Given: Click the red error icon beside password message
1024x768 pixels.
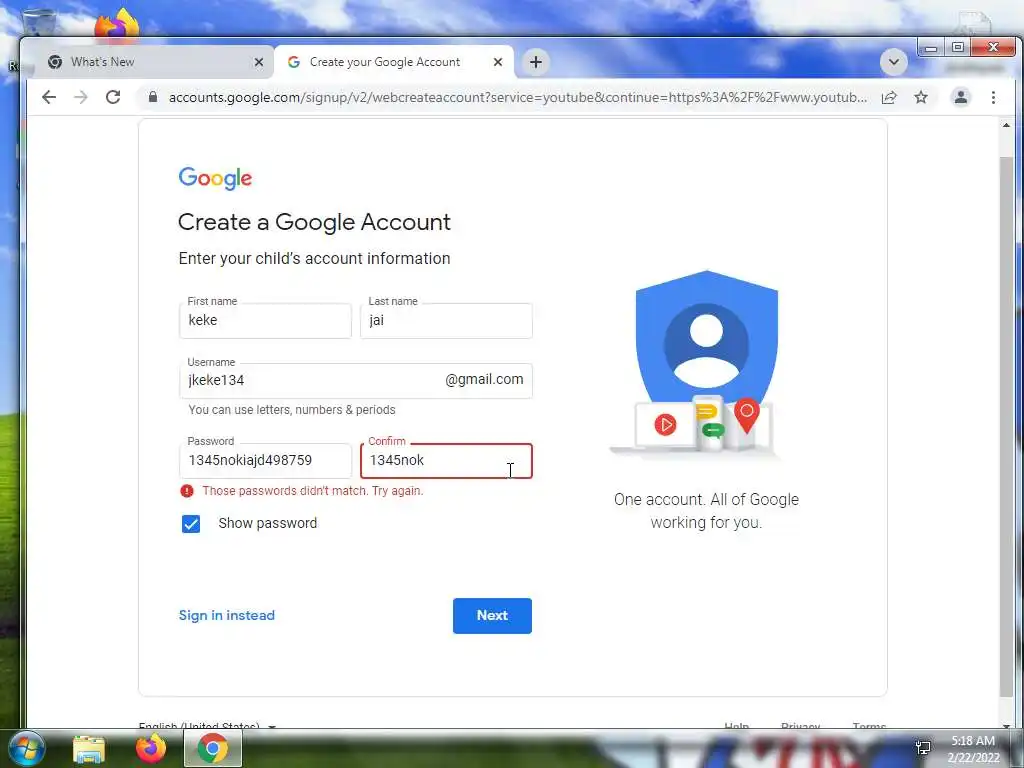Looking at the screenshot, I should (187, 491).
